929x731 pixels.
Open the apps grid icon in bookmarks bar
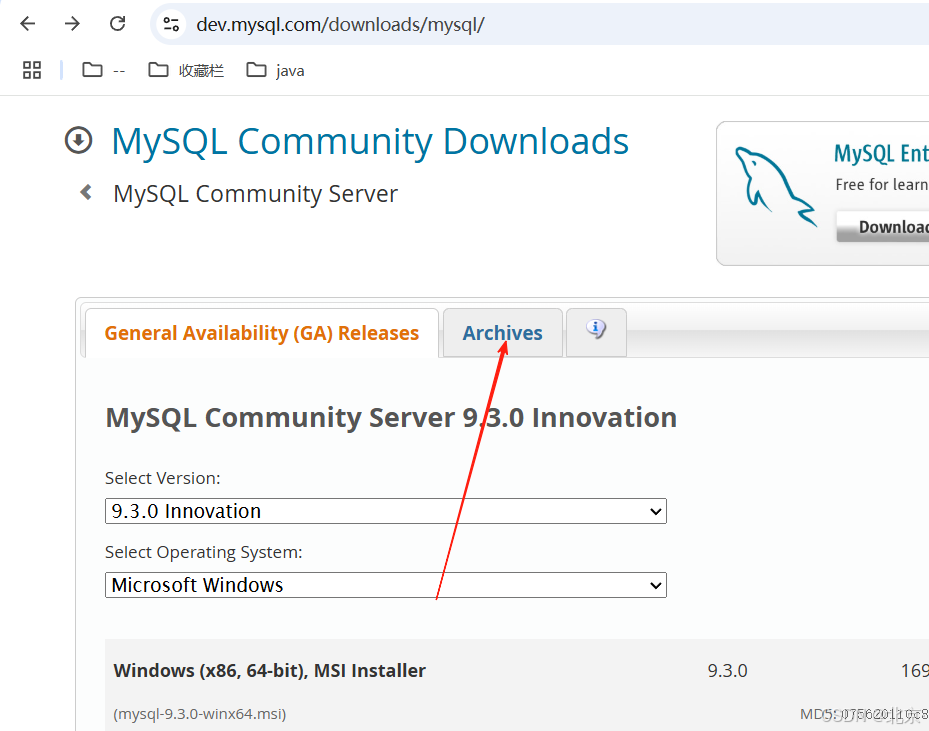point(32,70)
